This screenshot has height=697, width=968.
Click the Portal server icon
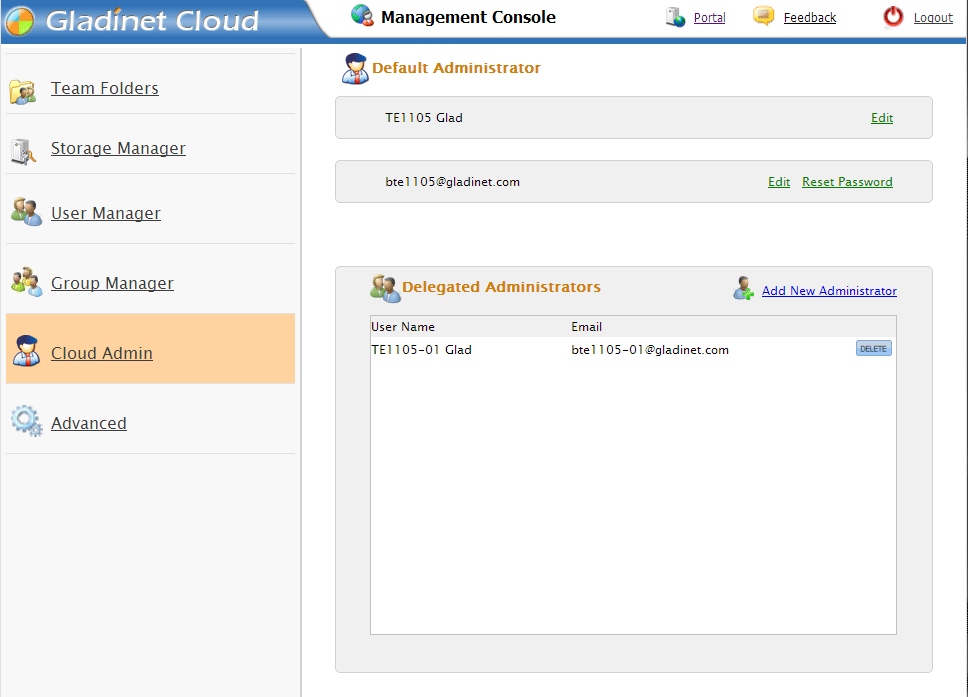tap(675, 17)
